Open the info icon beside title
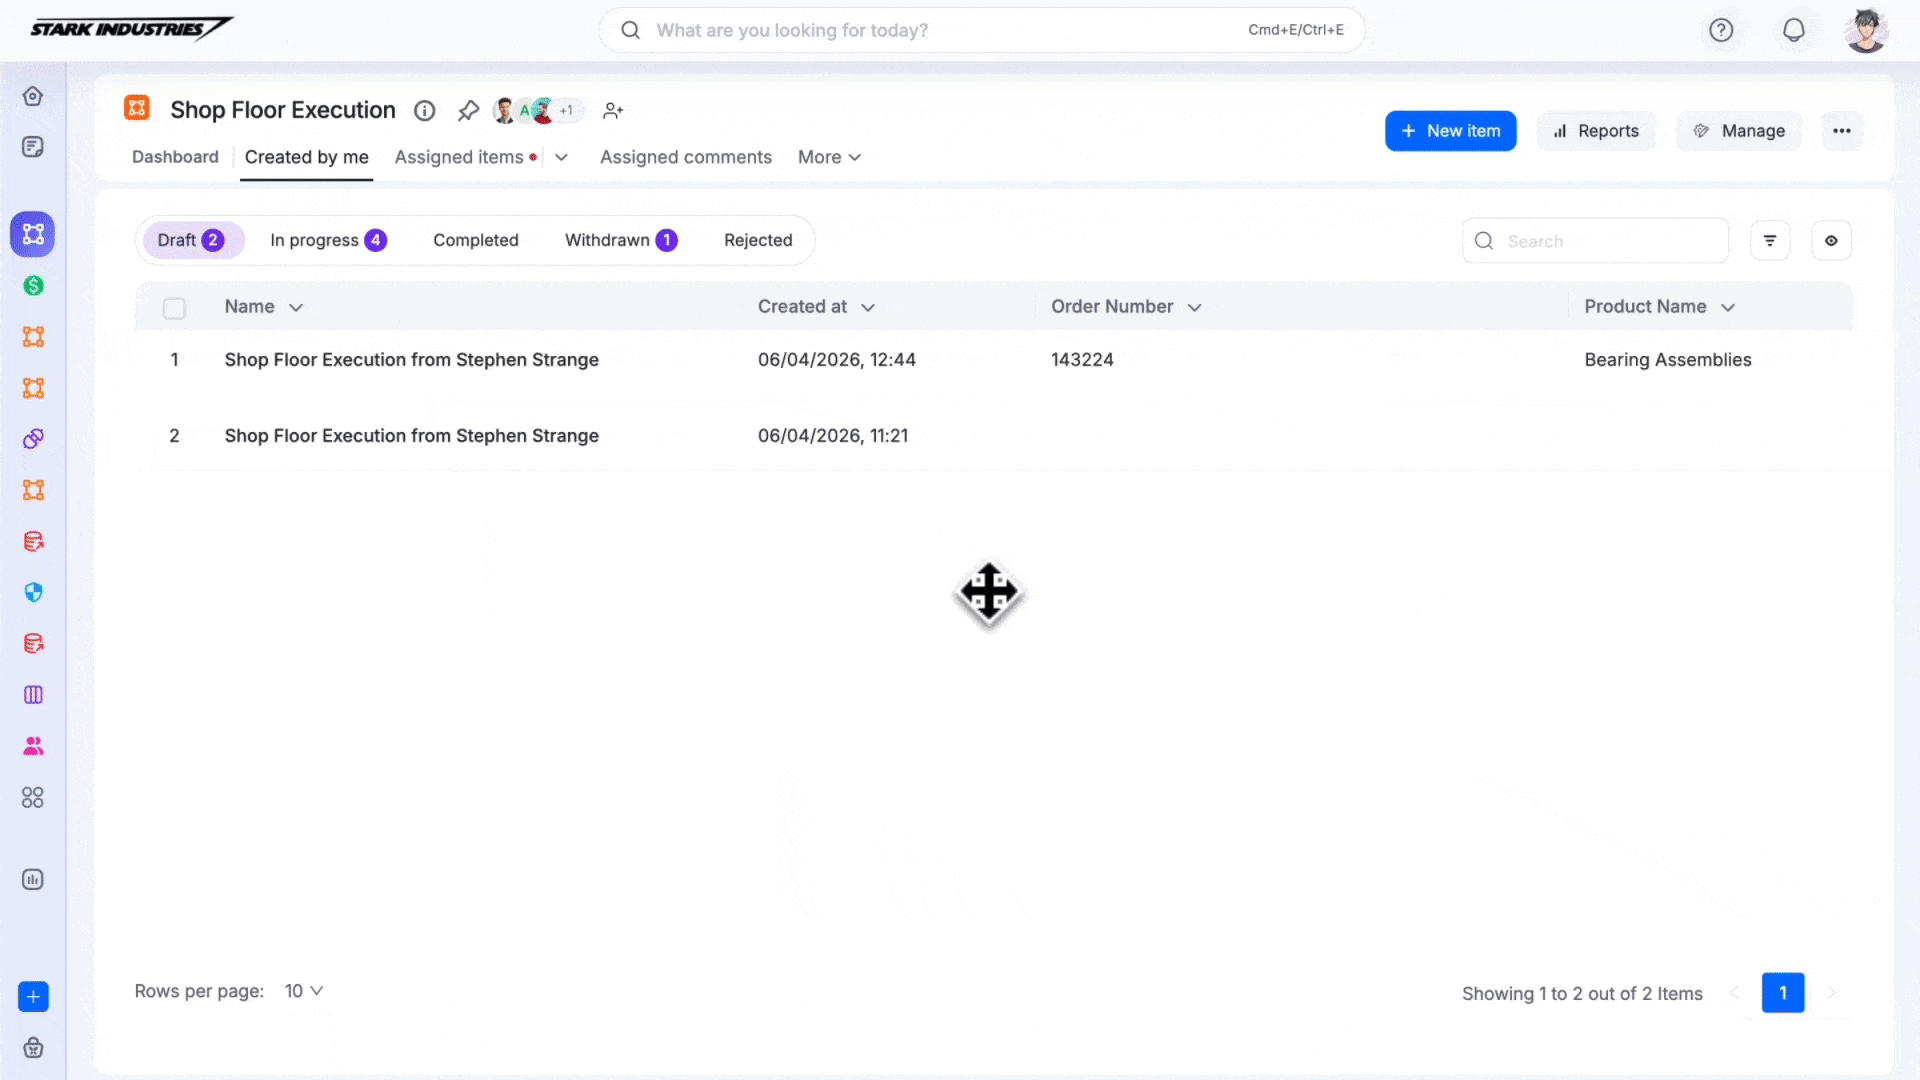Image resolution: width=1920 pixels, height=1080 pixels. coord(425,111)
